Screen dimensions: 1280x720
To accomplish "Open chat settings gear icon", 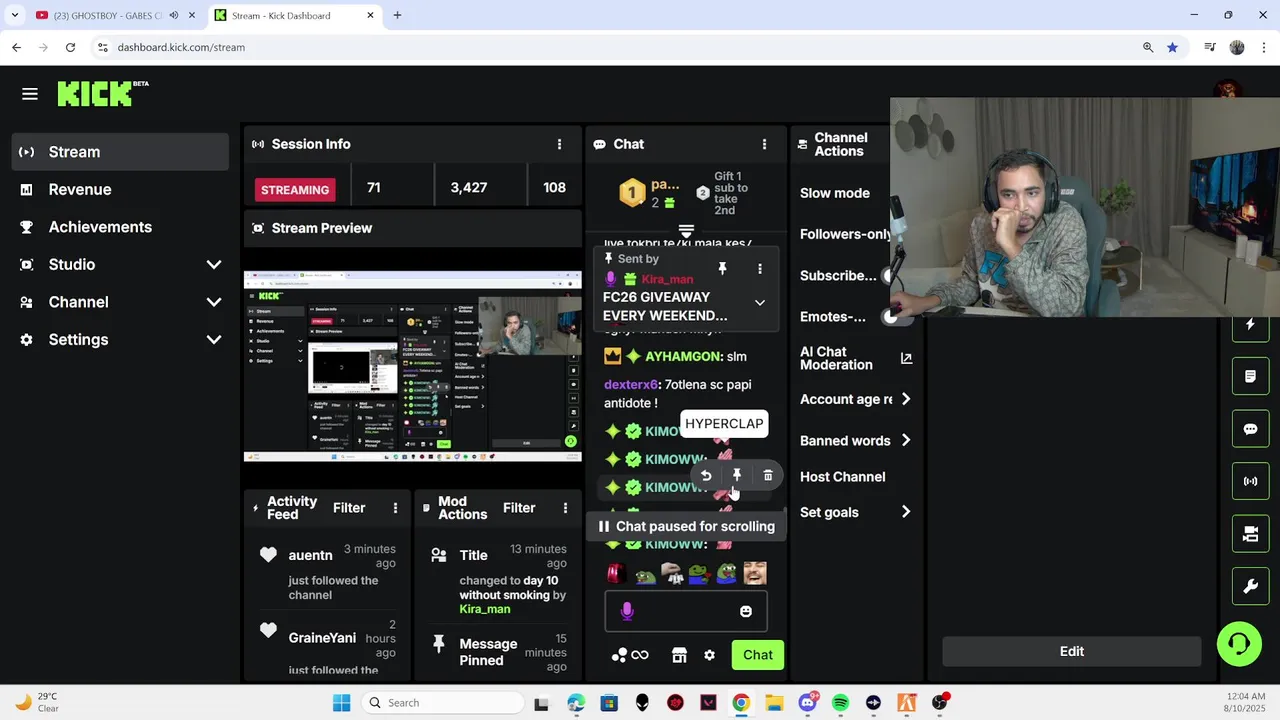I will click(x=709, y=655).
